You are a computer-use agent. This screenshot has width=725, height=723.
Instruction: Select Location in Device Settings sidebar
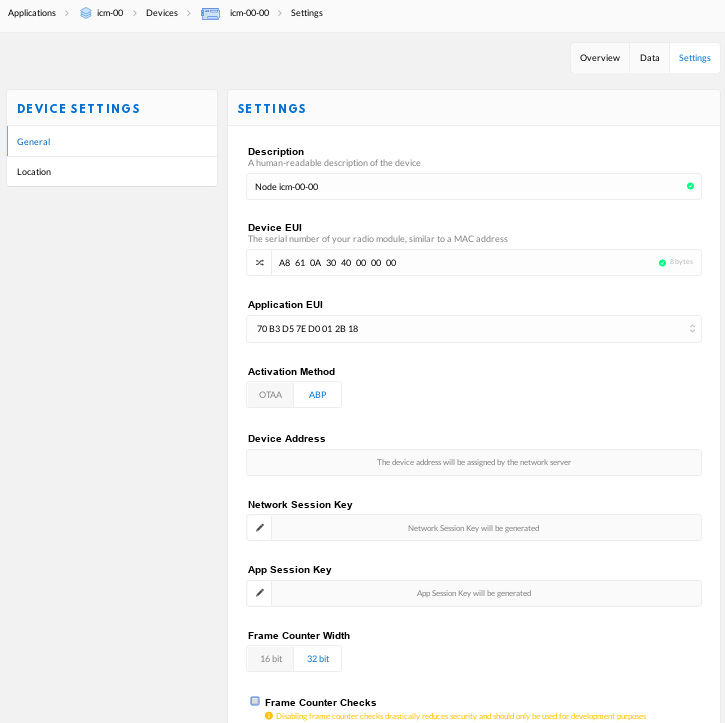pos(34,172)
